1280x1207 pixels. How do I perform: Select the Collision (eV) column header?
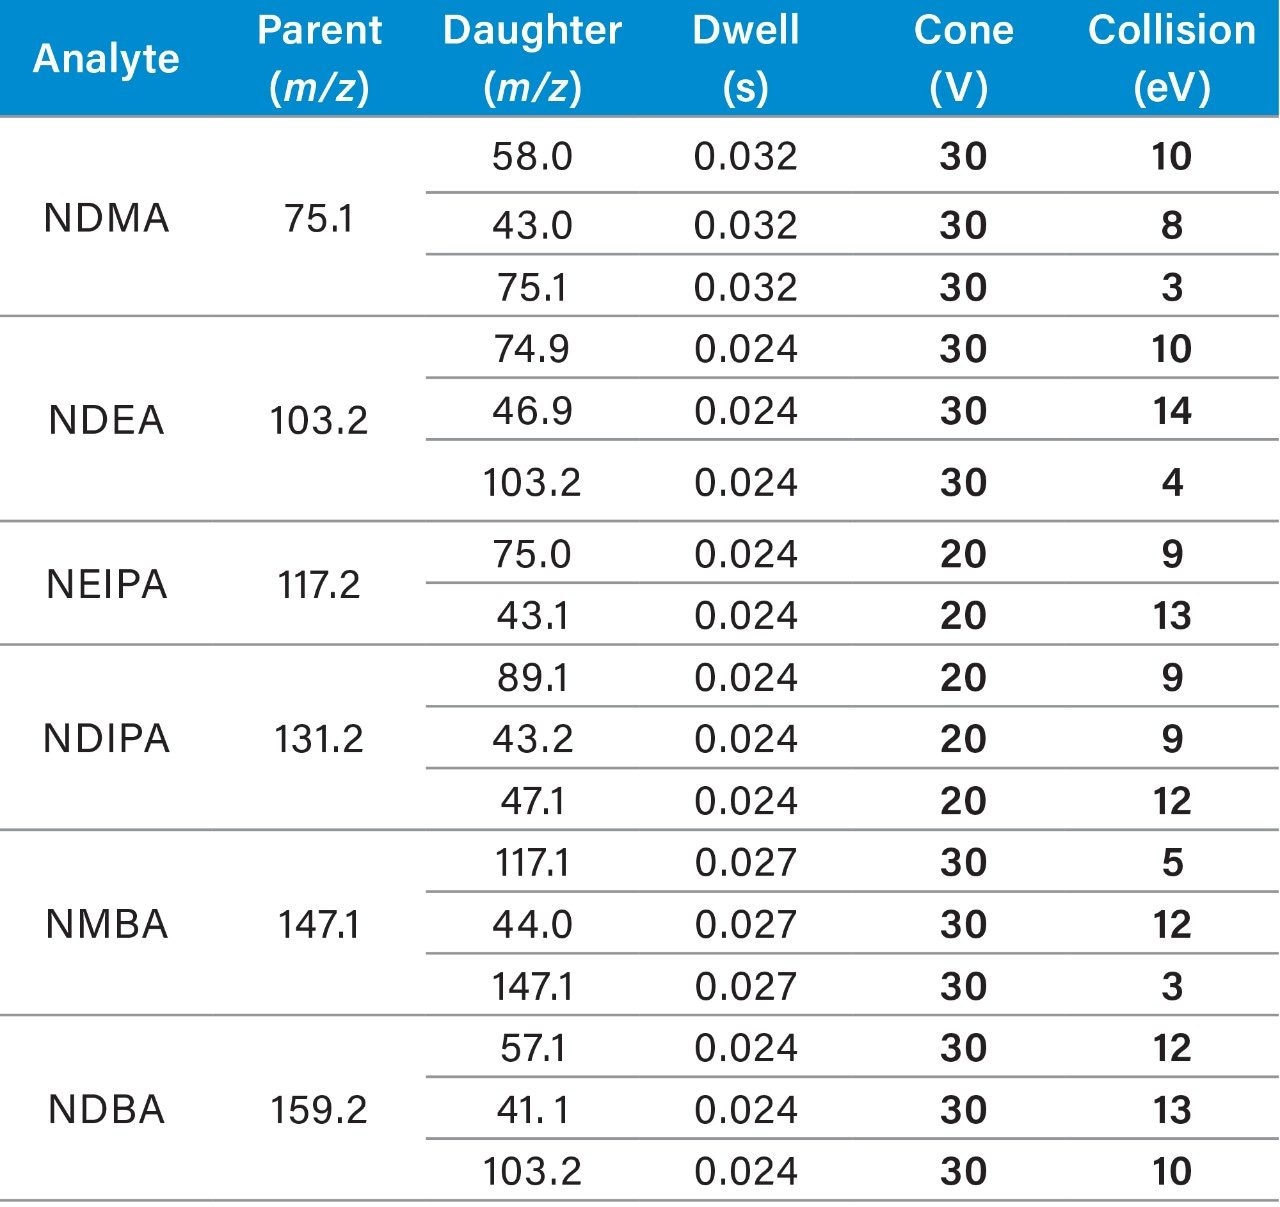click(1172, 59)
